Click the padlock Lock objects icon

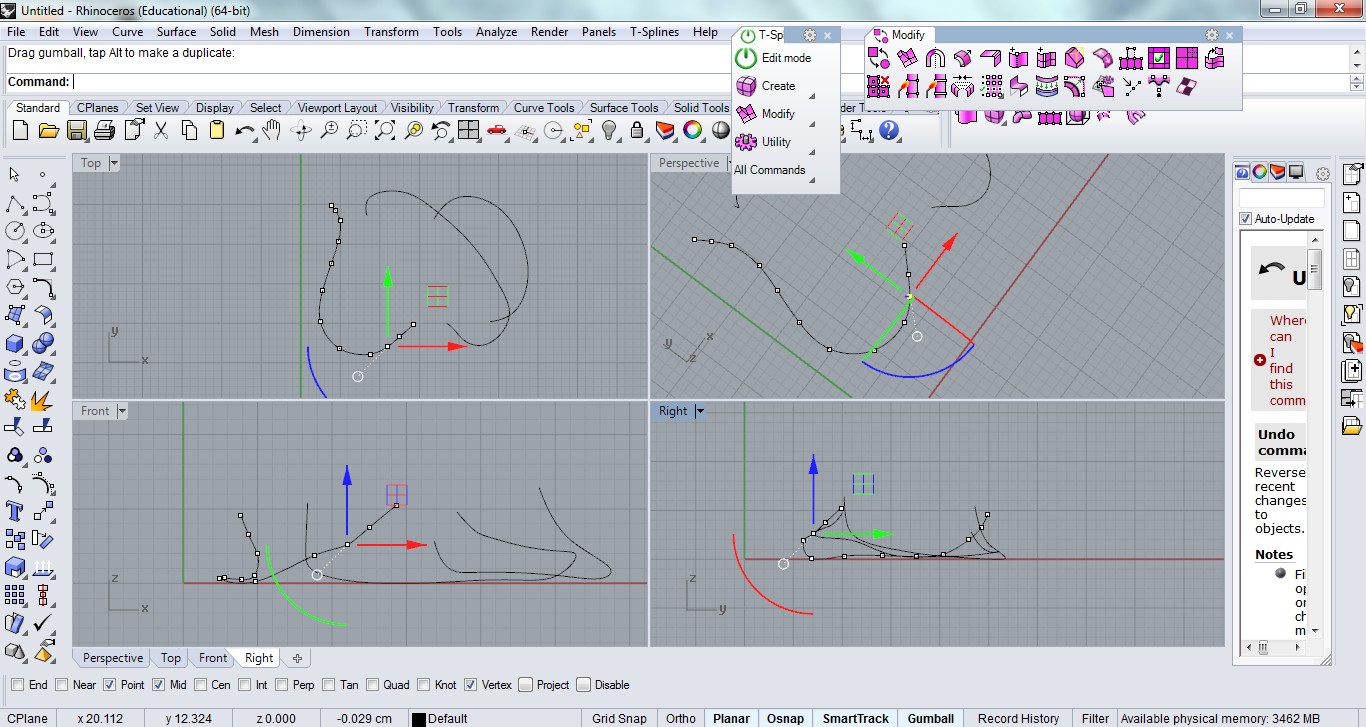click(x=637, y=130)
